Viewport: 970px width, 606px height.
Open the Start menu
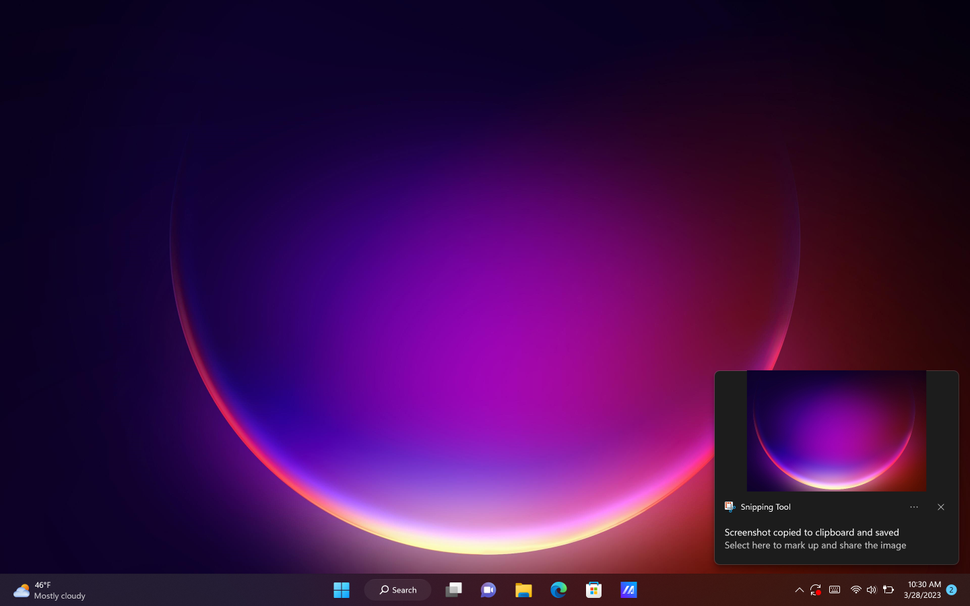click(341, 590)
